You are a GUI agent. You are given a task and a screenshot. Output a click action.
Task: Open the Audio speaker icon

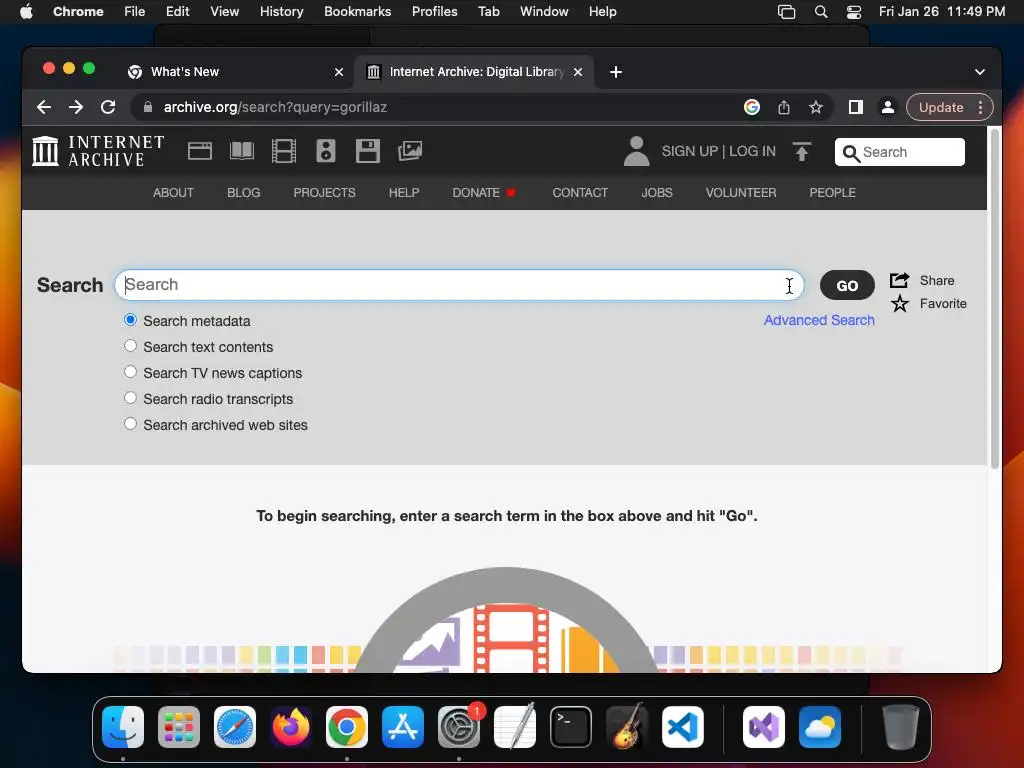326,151
